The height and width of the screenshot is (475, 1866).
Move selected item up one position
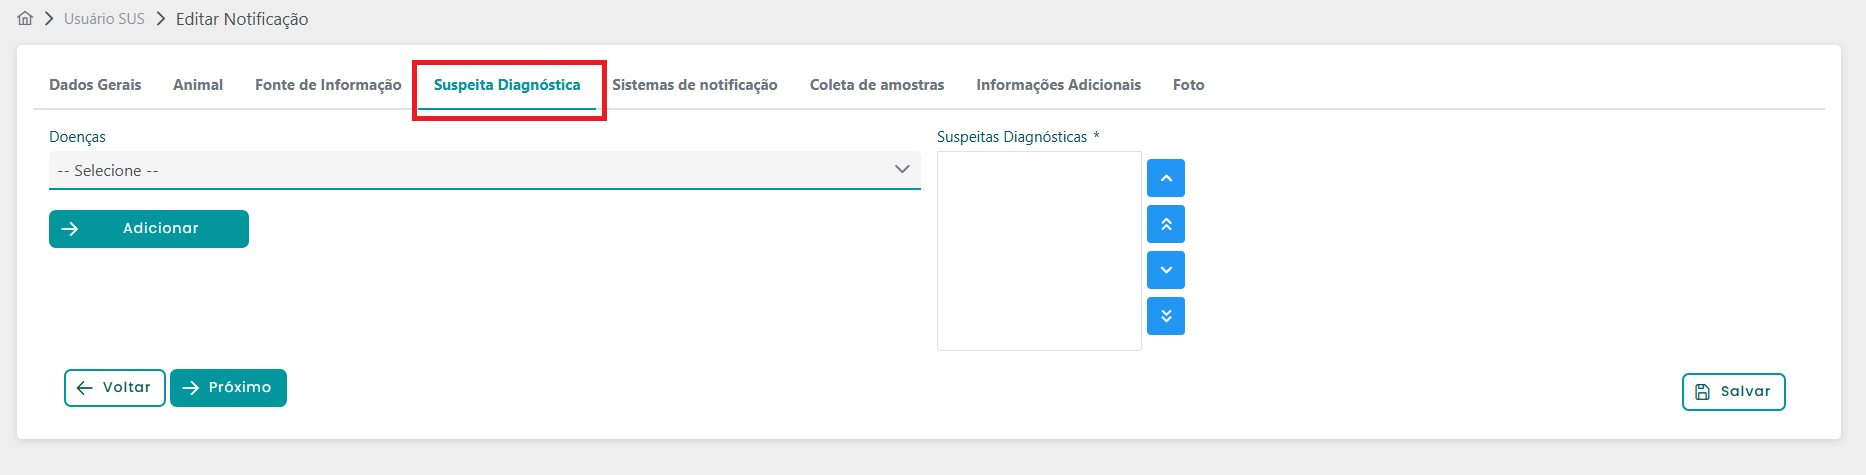click(x=1165, y=178)
